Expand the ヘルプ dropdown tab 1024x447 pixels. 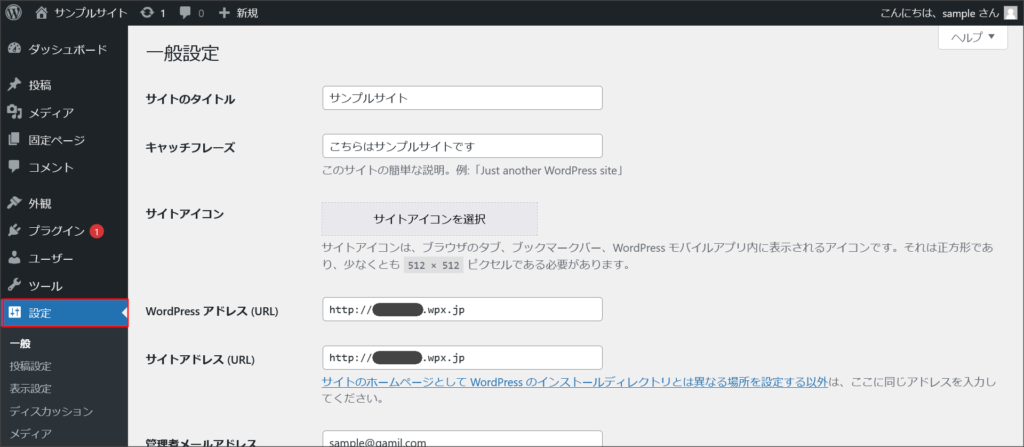973,37
